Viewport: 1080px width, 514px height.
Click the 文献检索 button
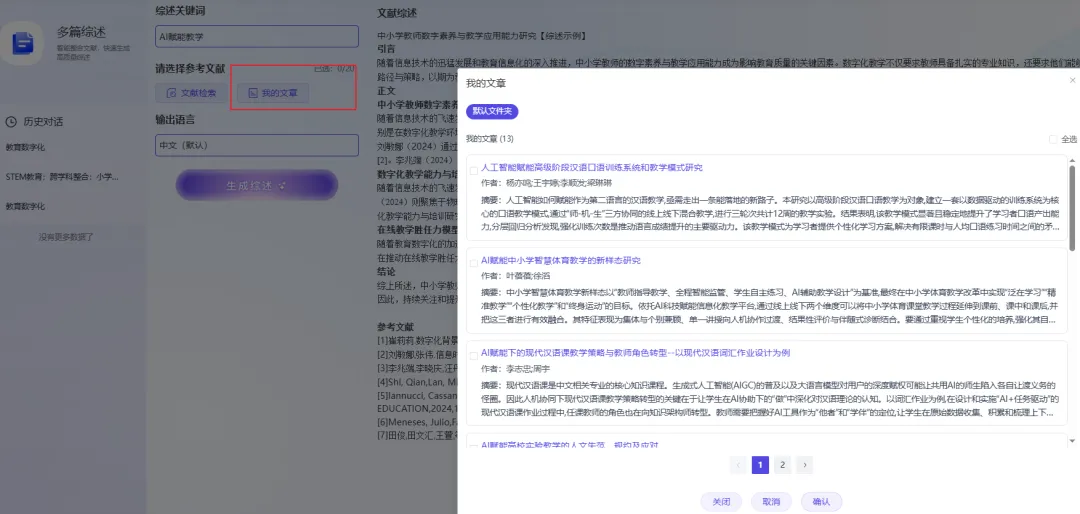[192, 93]
